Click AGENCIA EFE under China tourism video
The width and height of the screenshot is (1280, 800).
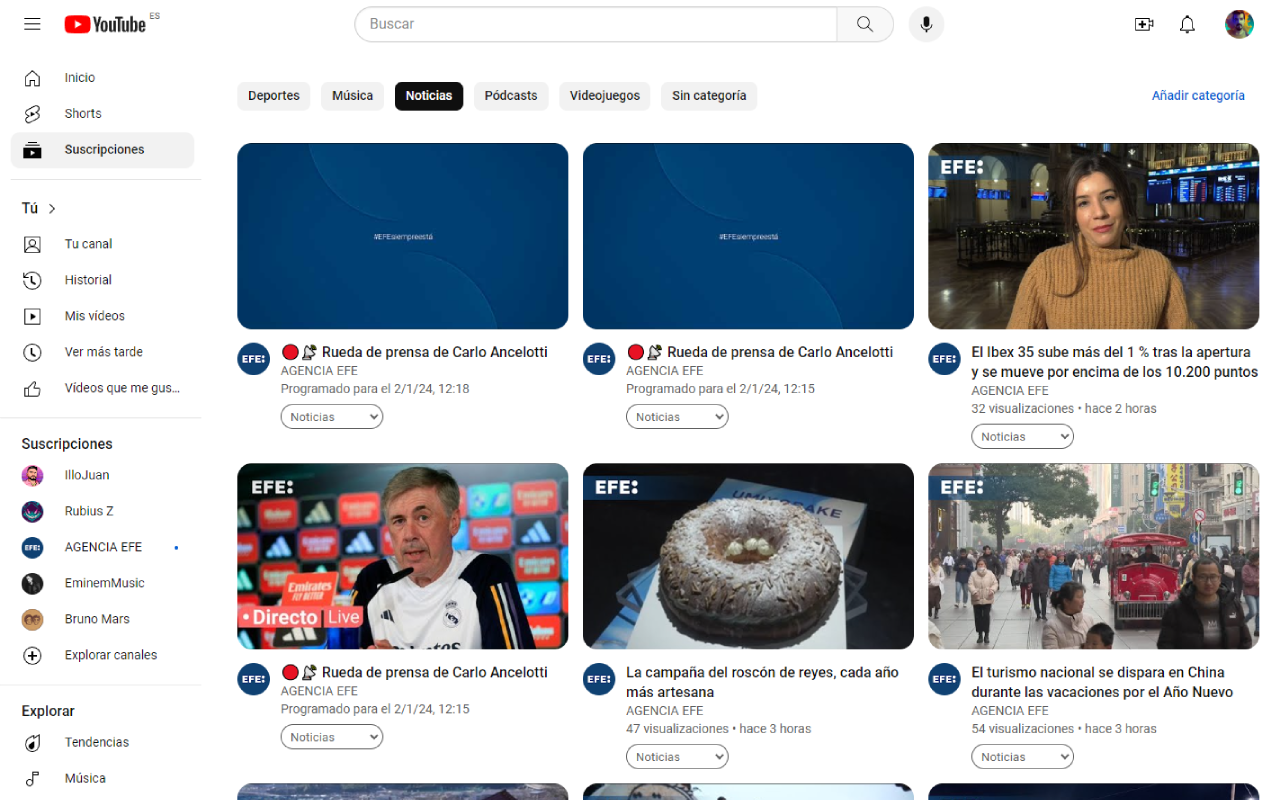(x=1010, y=711)
